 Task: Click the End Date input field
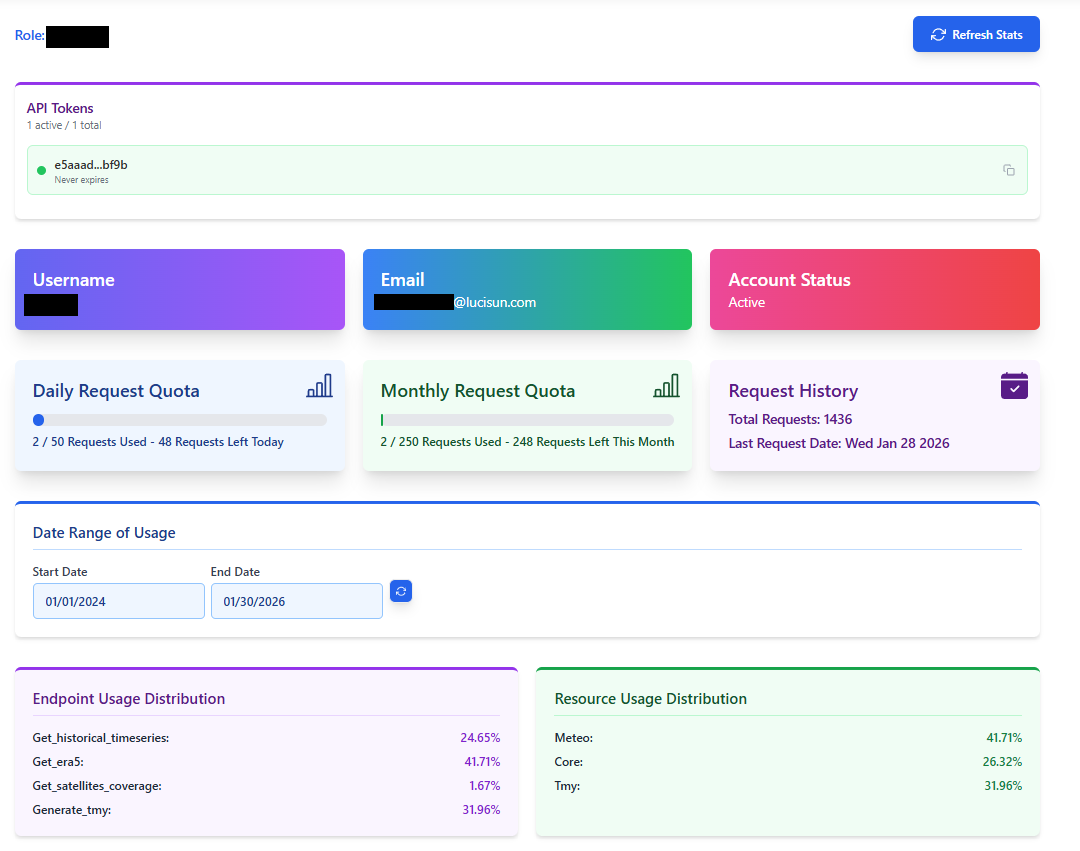click(296, 601)
